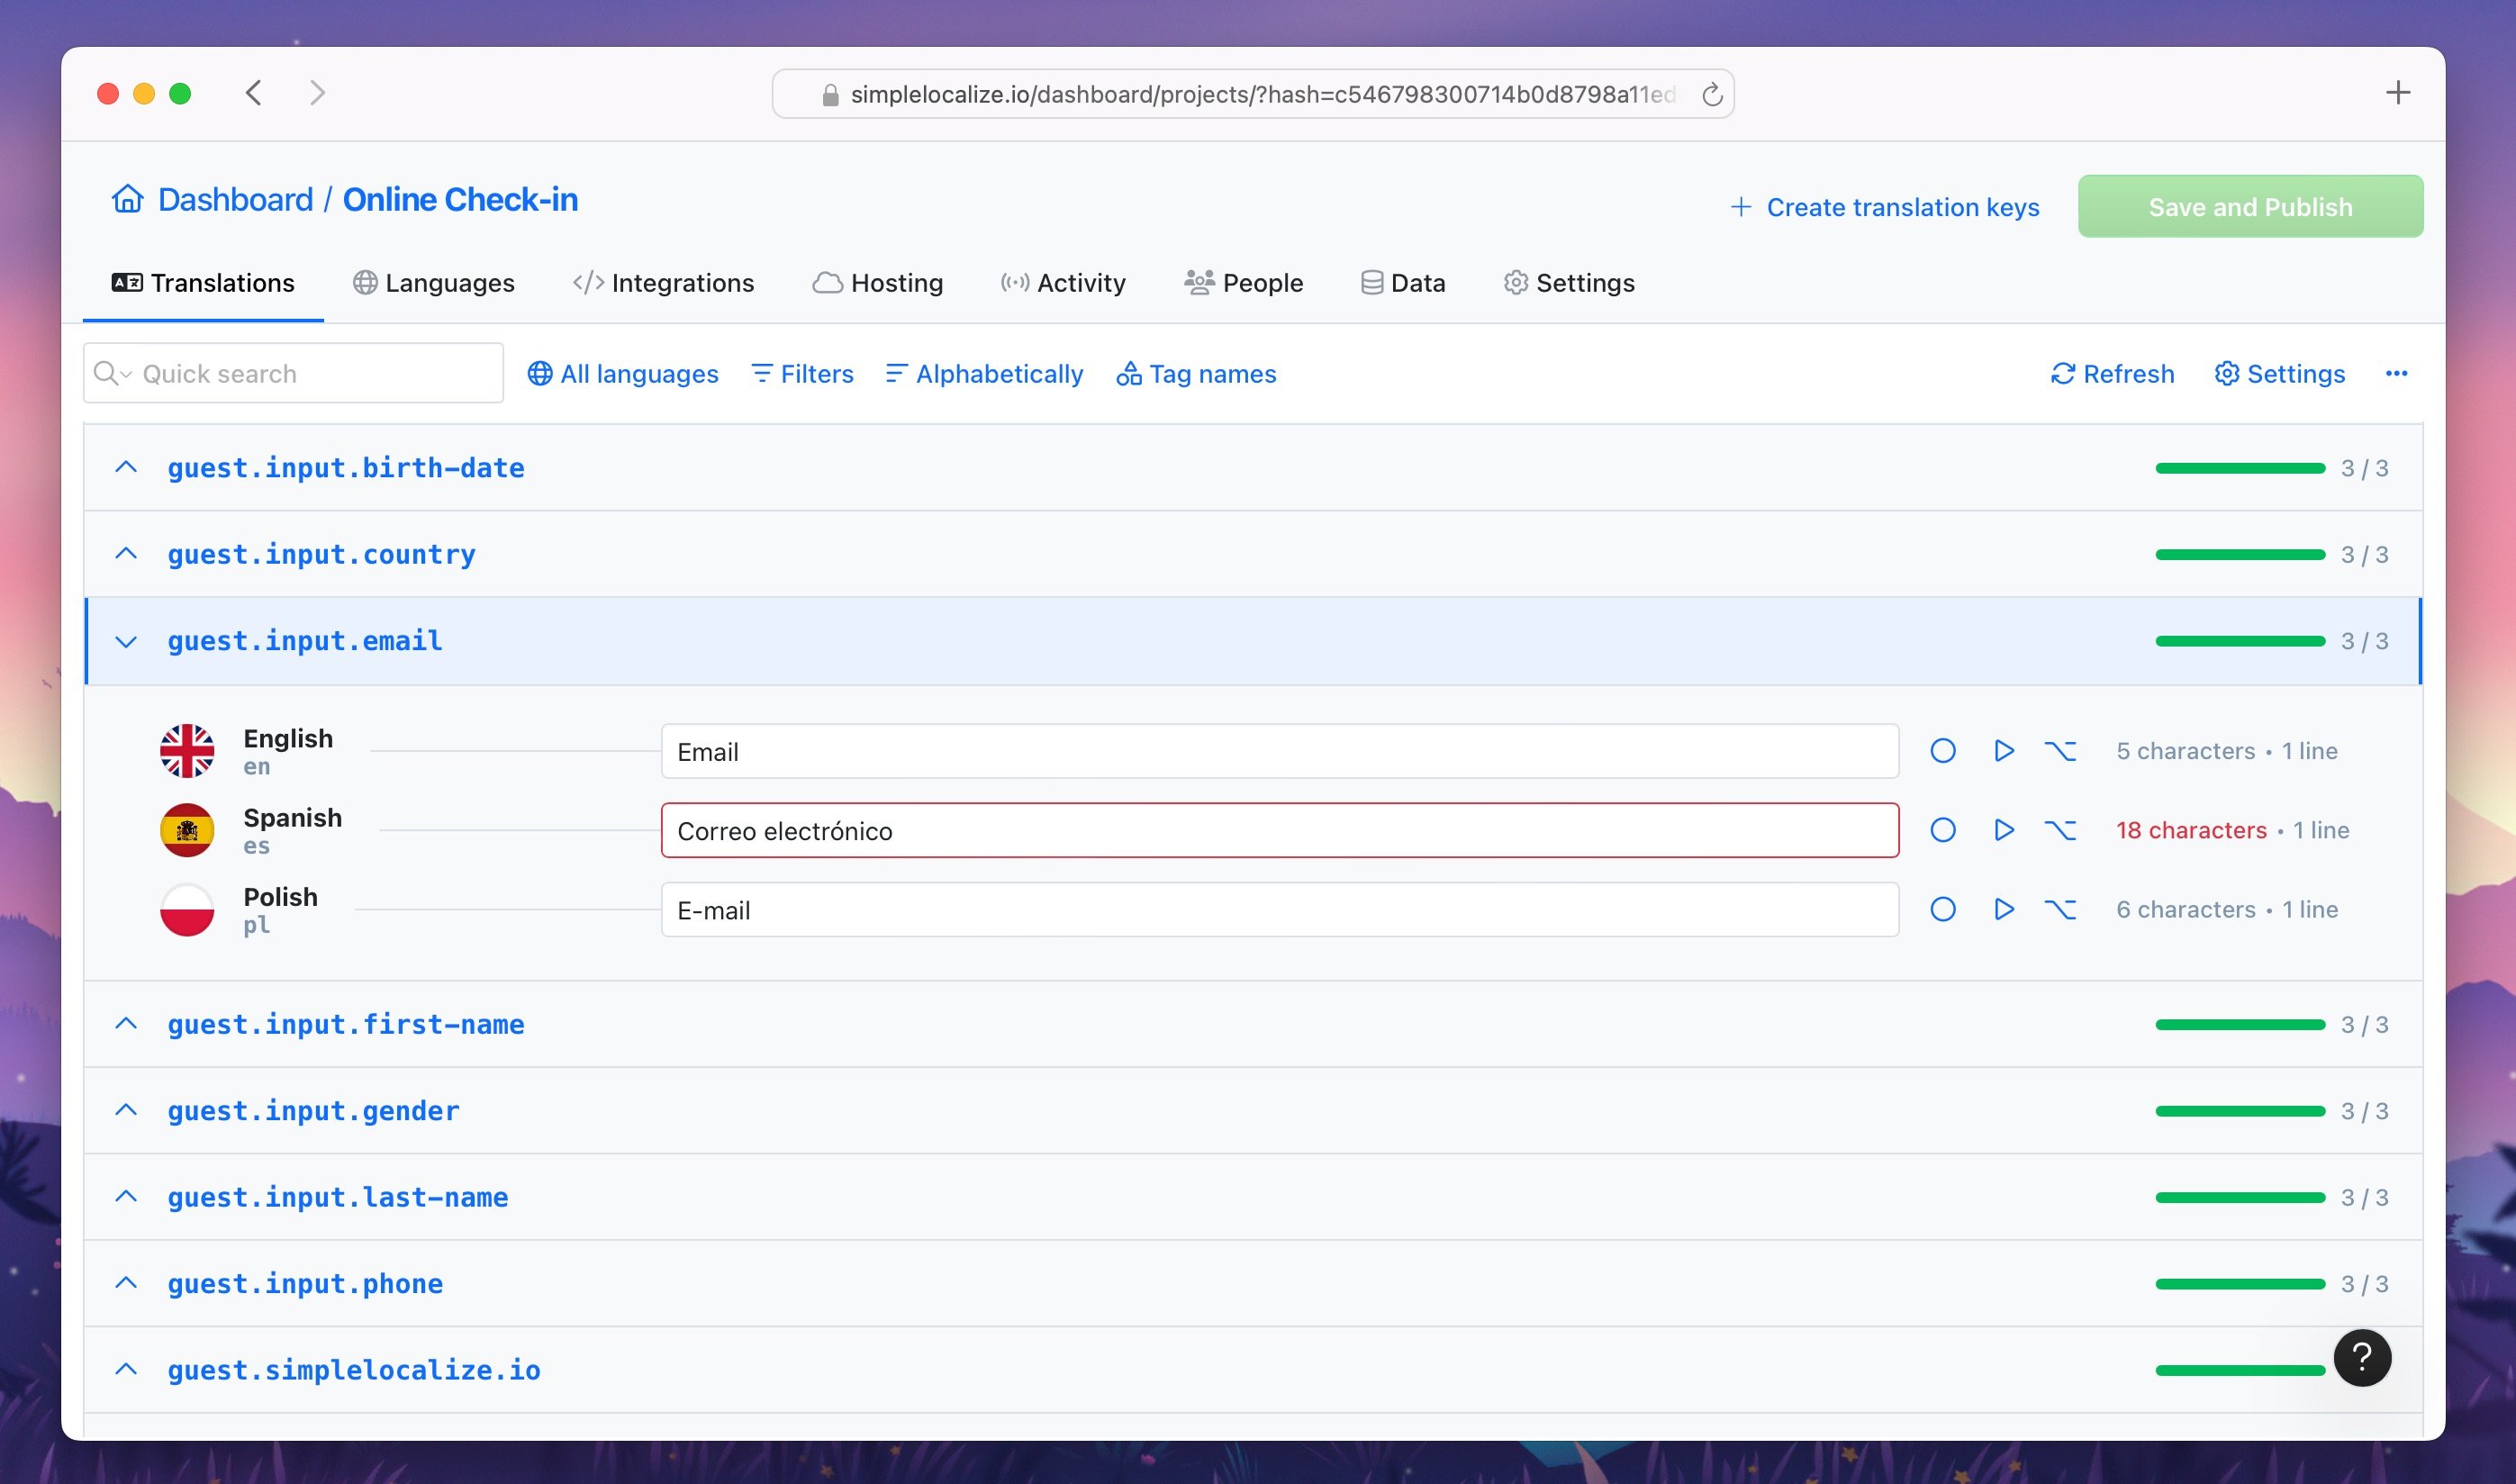Switch to the project Settings tab
2516x1484 pixels.
pos(1569,283)
